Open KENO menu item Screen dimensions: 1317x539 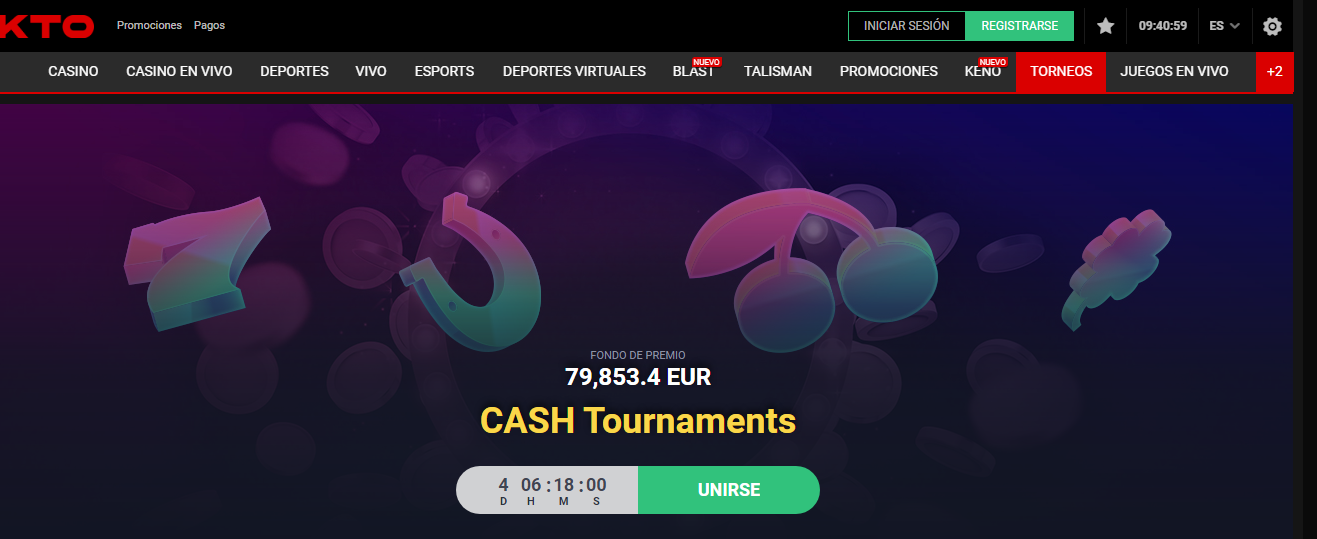tap(982, 72)
